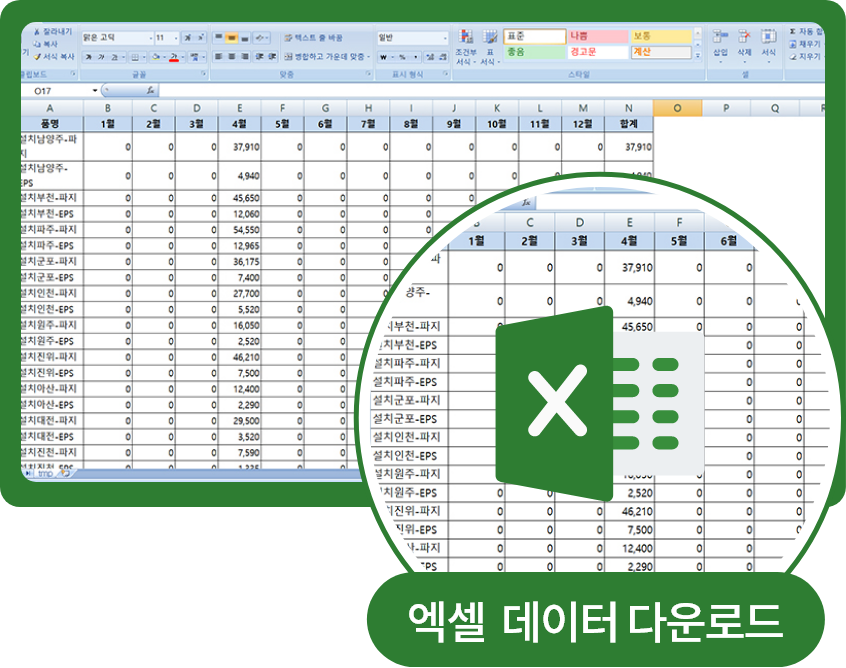Viewport: 846px width, 668px height.
Task: Toggle right text alignment
Action: tap(244, 56)
